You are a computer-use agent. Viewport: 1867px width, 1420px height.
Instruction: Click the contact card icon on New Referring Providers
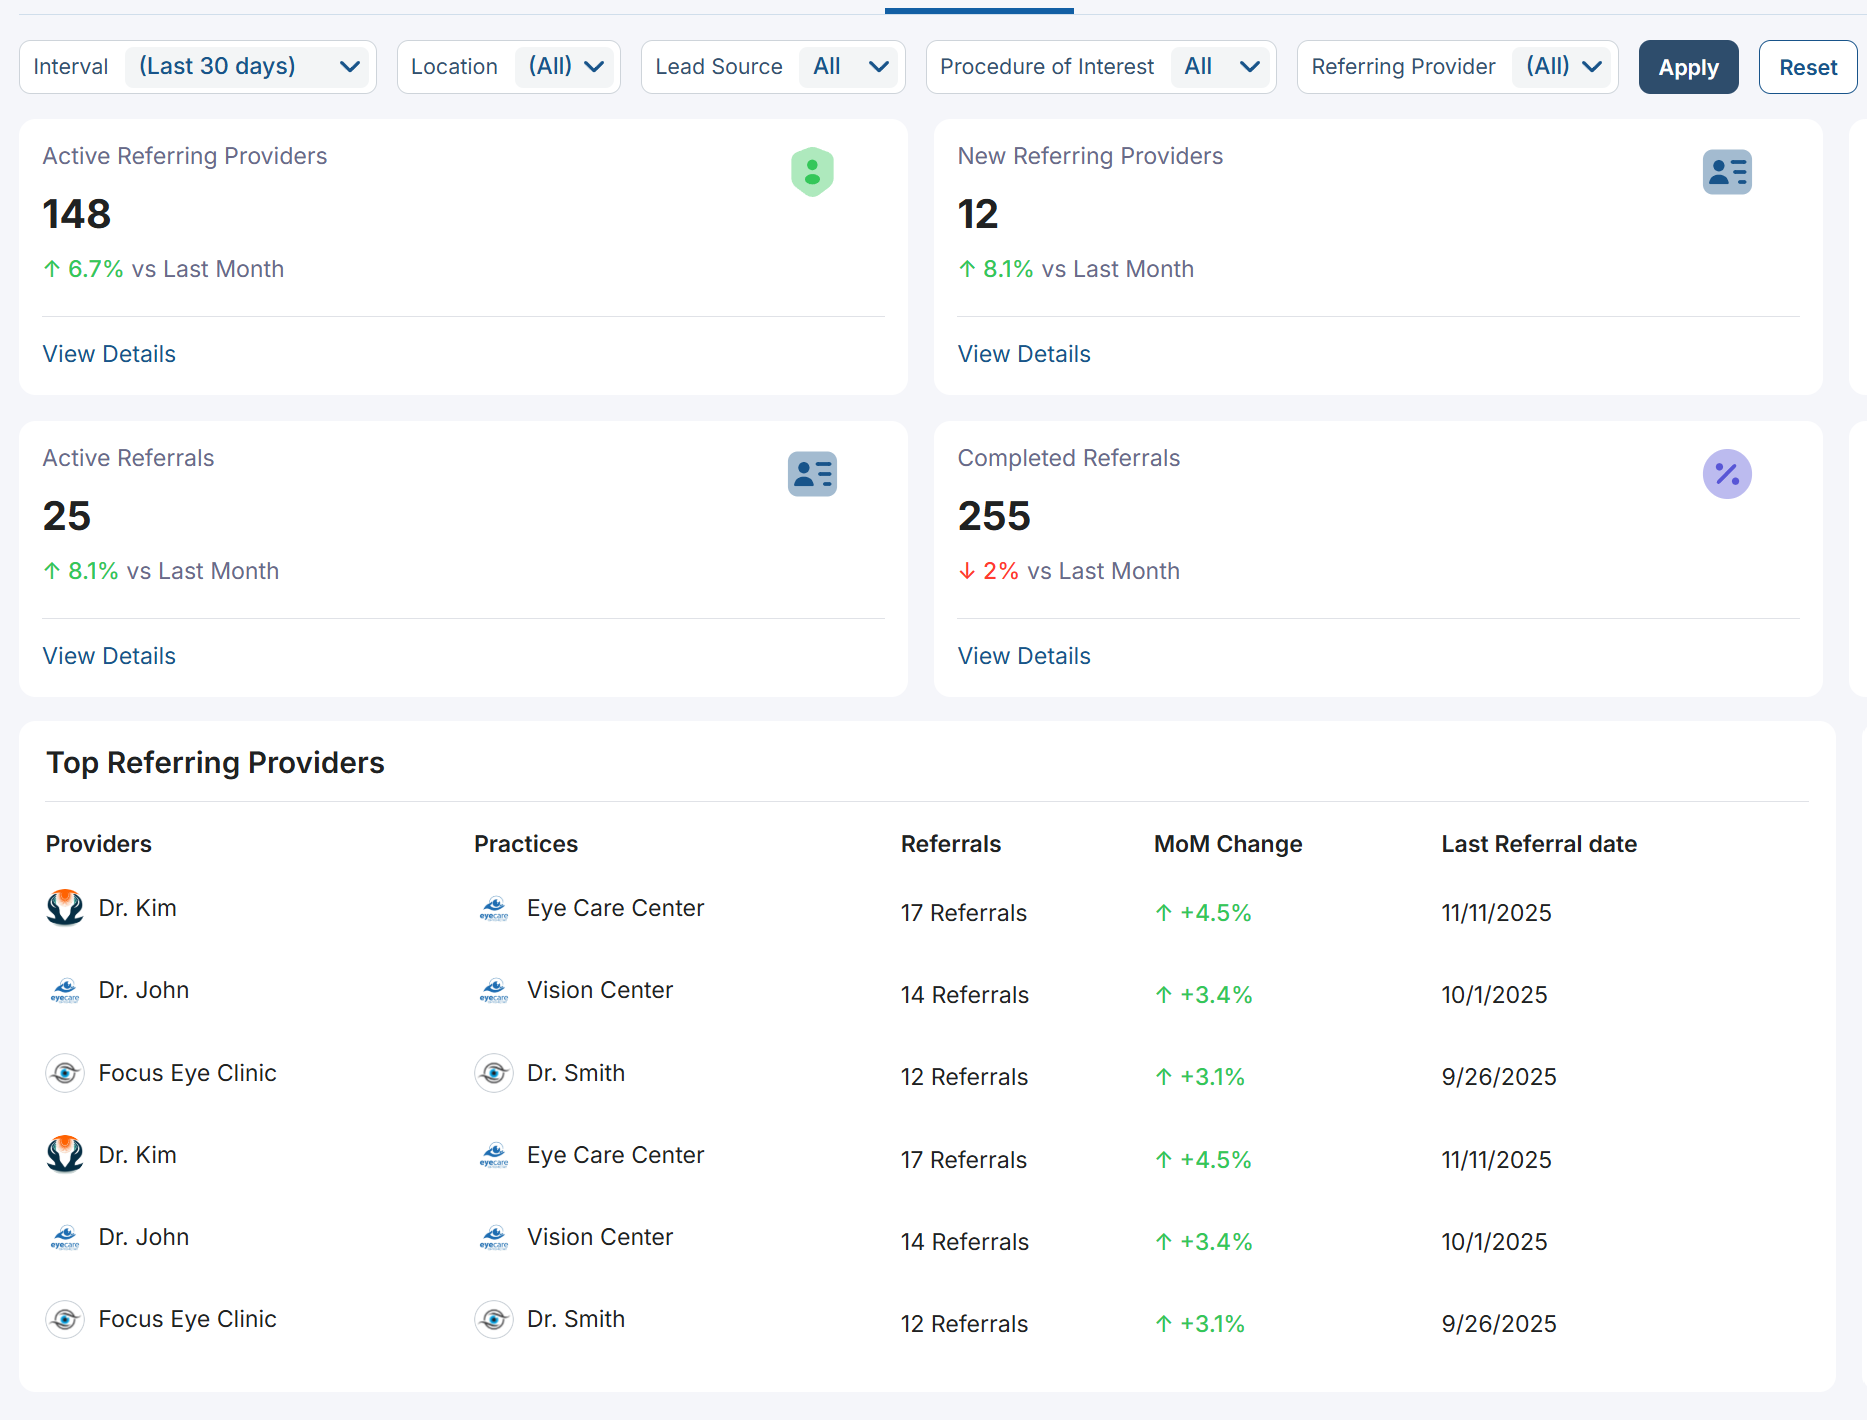click(1727, 172)
